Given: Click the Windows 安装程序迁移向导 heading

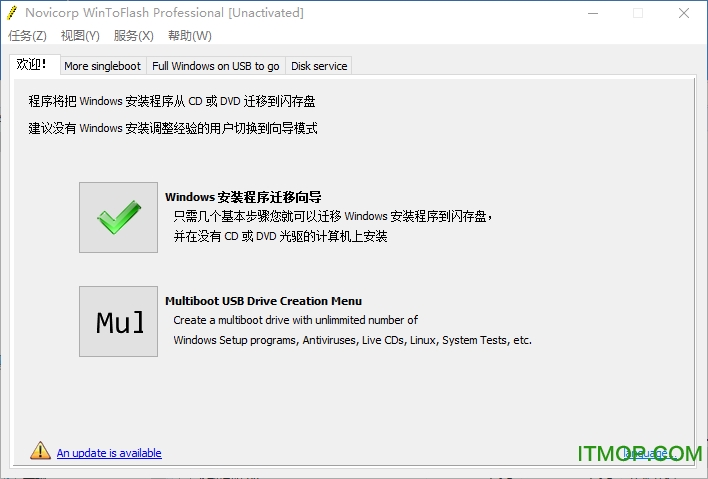Looking at the screenshot, I should [243, 197].
